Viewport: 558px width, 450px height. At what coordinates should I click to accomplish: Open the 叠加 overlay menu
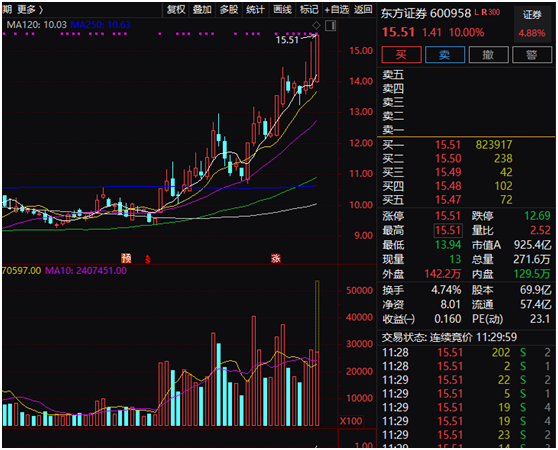click(x=202, y=10)
